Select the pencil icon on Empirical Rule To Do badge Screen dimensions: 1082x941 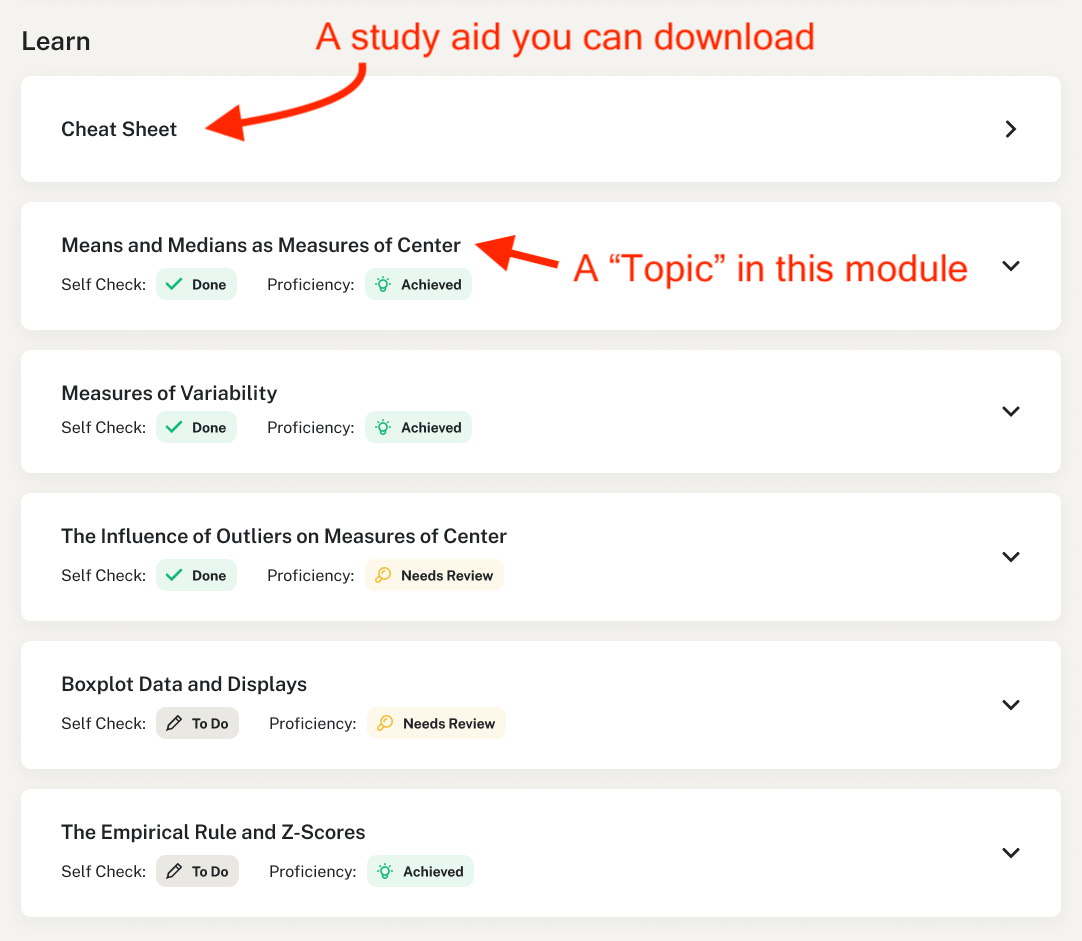coord(176,871)
